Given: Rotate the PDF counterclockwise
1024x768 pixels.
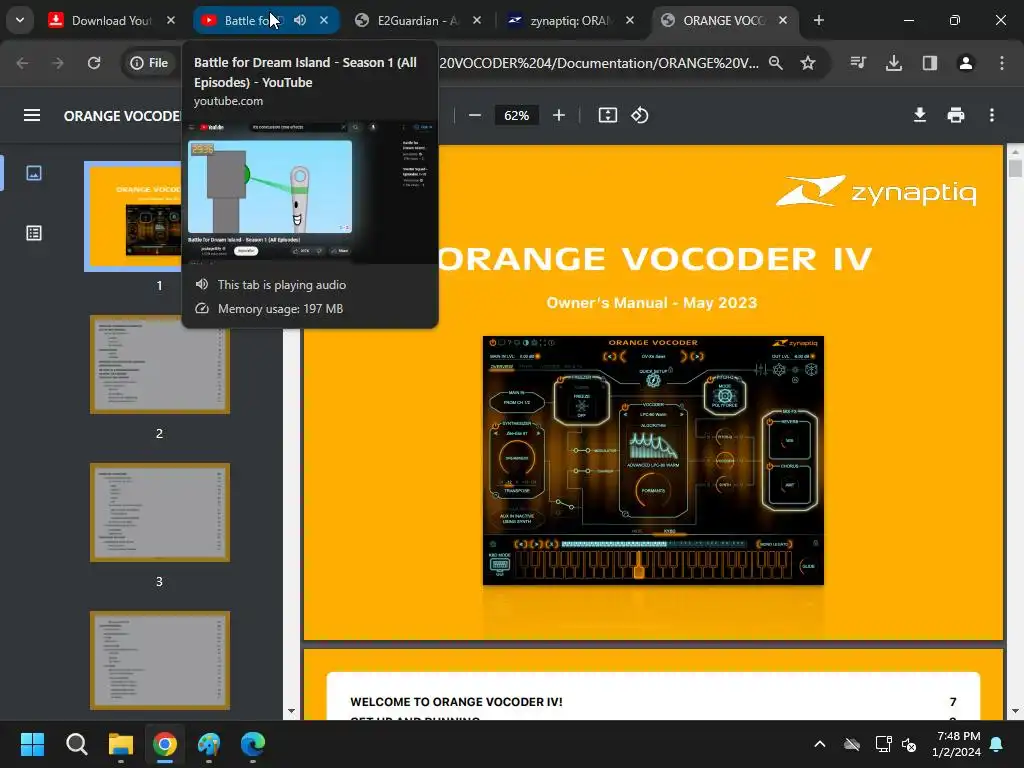Looking at the screenshot, I should [x=640, y=116].
